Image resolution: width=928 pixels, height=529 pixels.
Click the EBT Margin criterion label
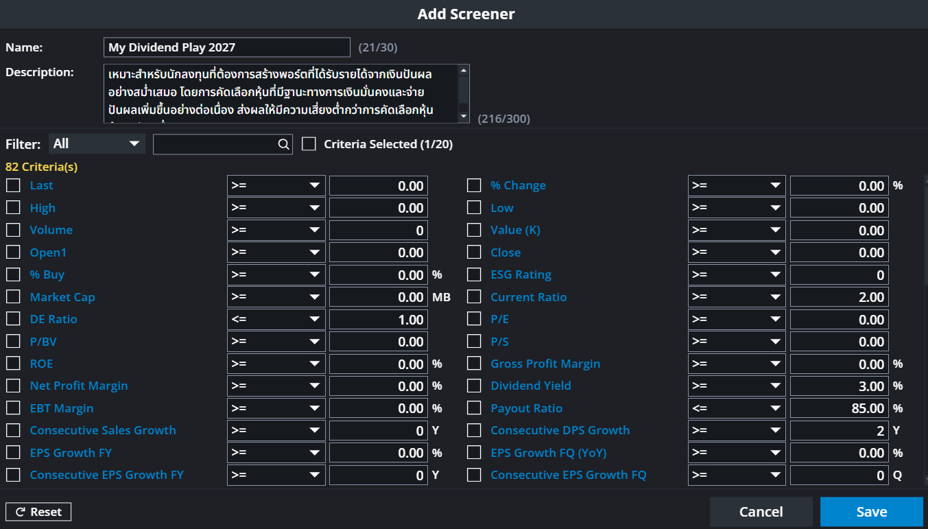tap(62, 408)
